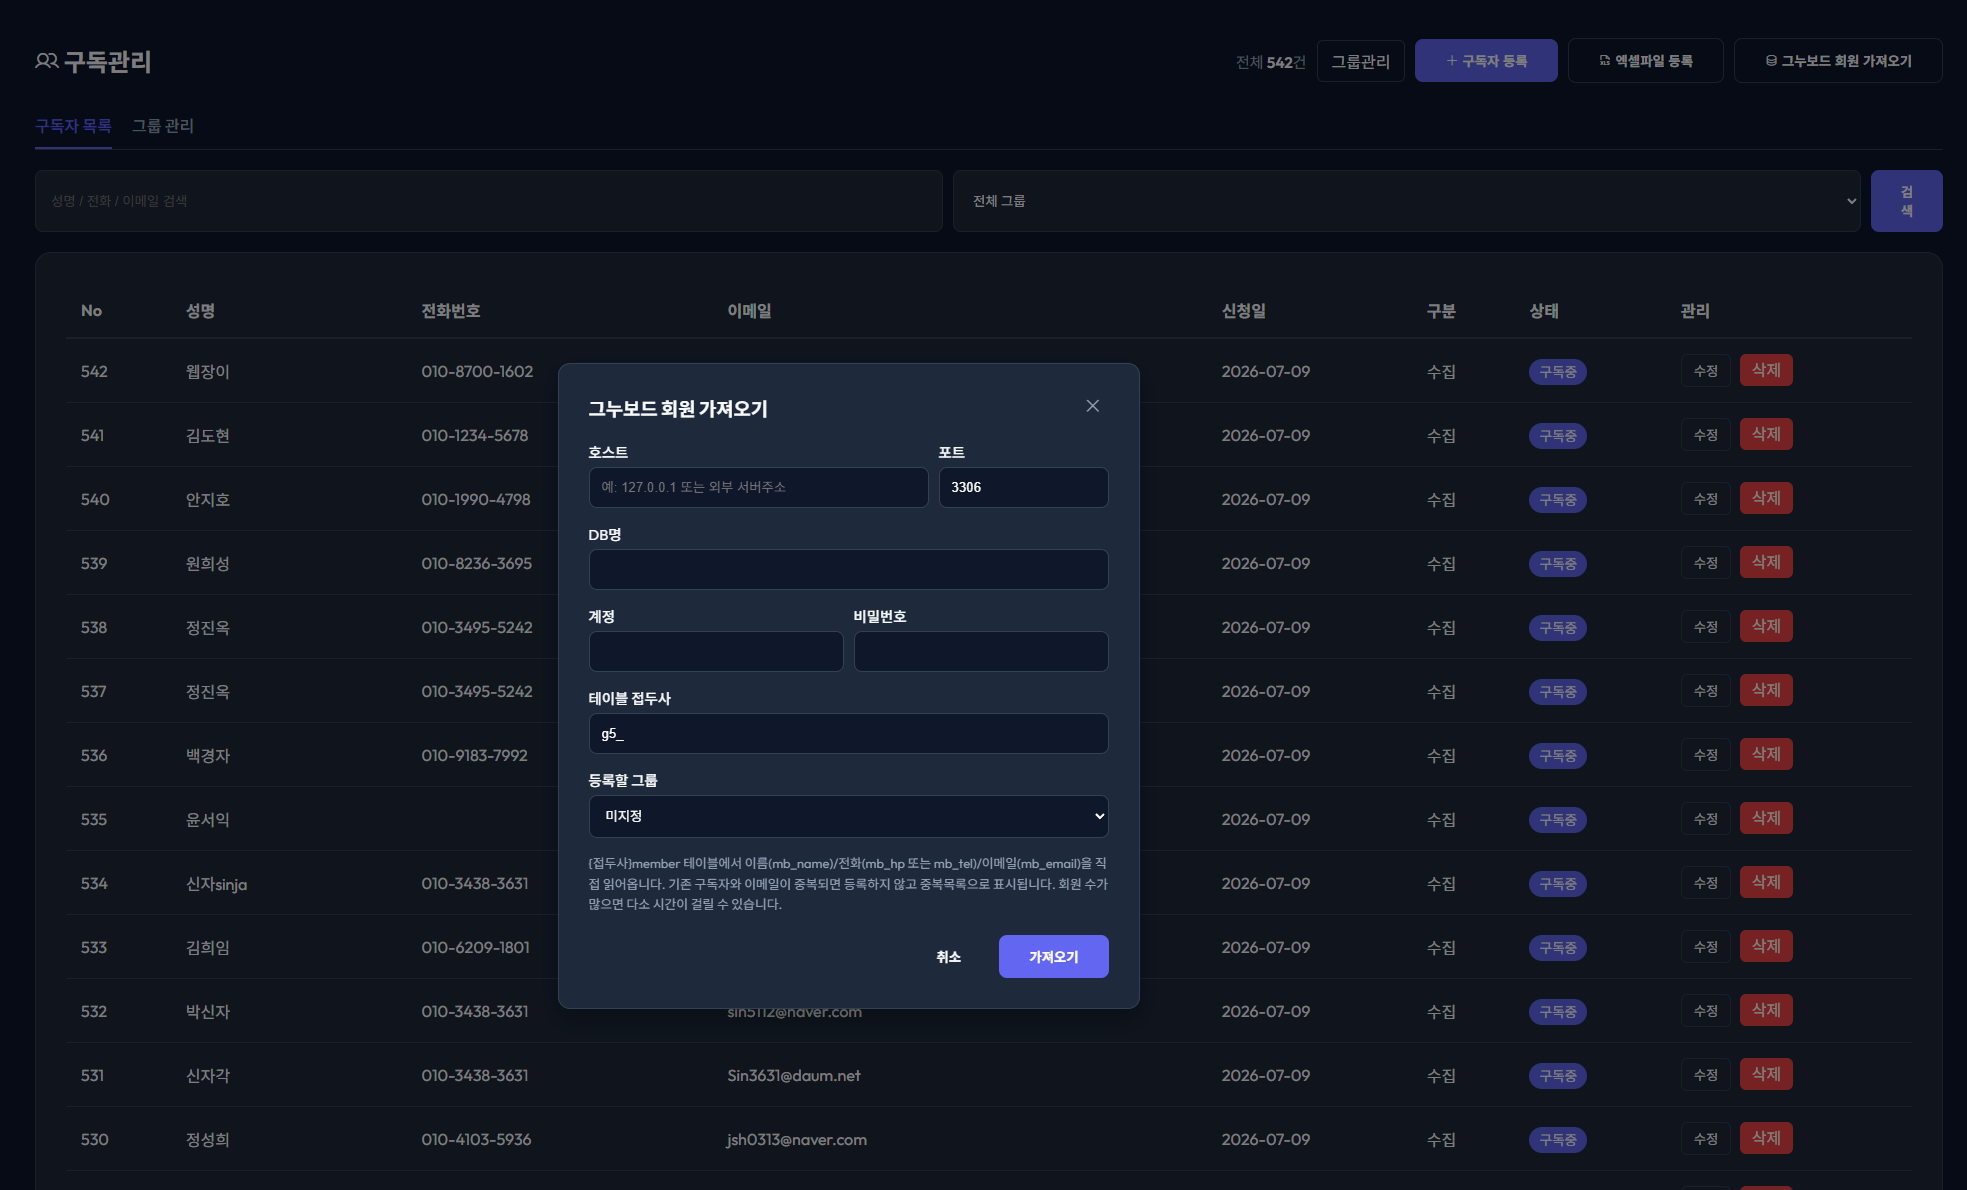1967x1190 pixels.
Task: Click 취소 to cancel import
Action: pos(948,957)
